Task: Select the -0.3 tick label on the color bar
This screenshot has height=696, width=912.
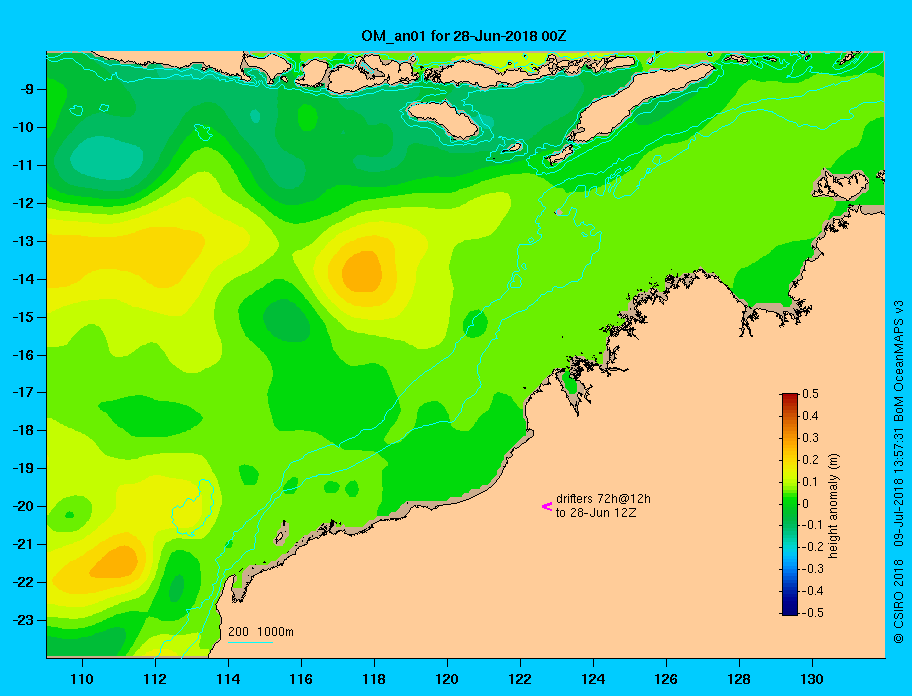Action: (x=812, y=569)
